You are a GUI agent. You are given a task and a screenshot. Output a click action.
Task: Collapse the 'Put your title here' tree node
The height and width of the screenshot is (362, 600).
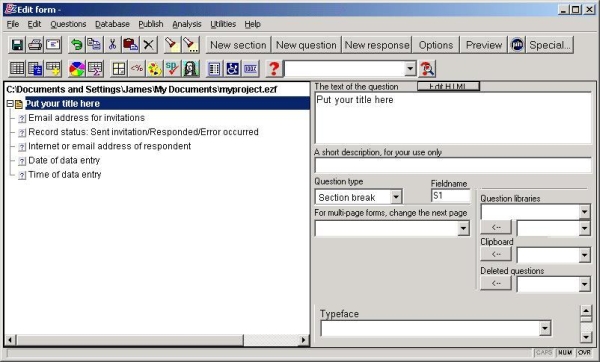(x=10, y=104)
